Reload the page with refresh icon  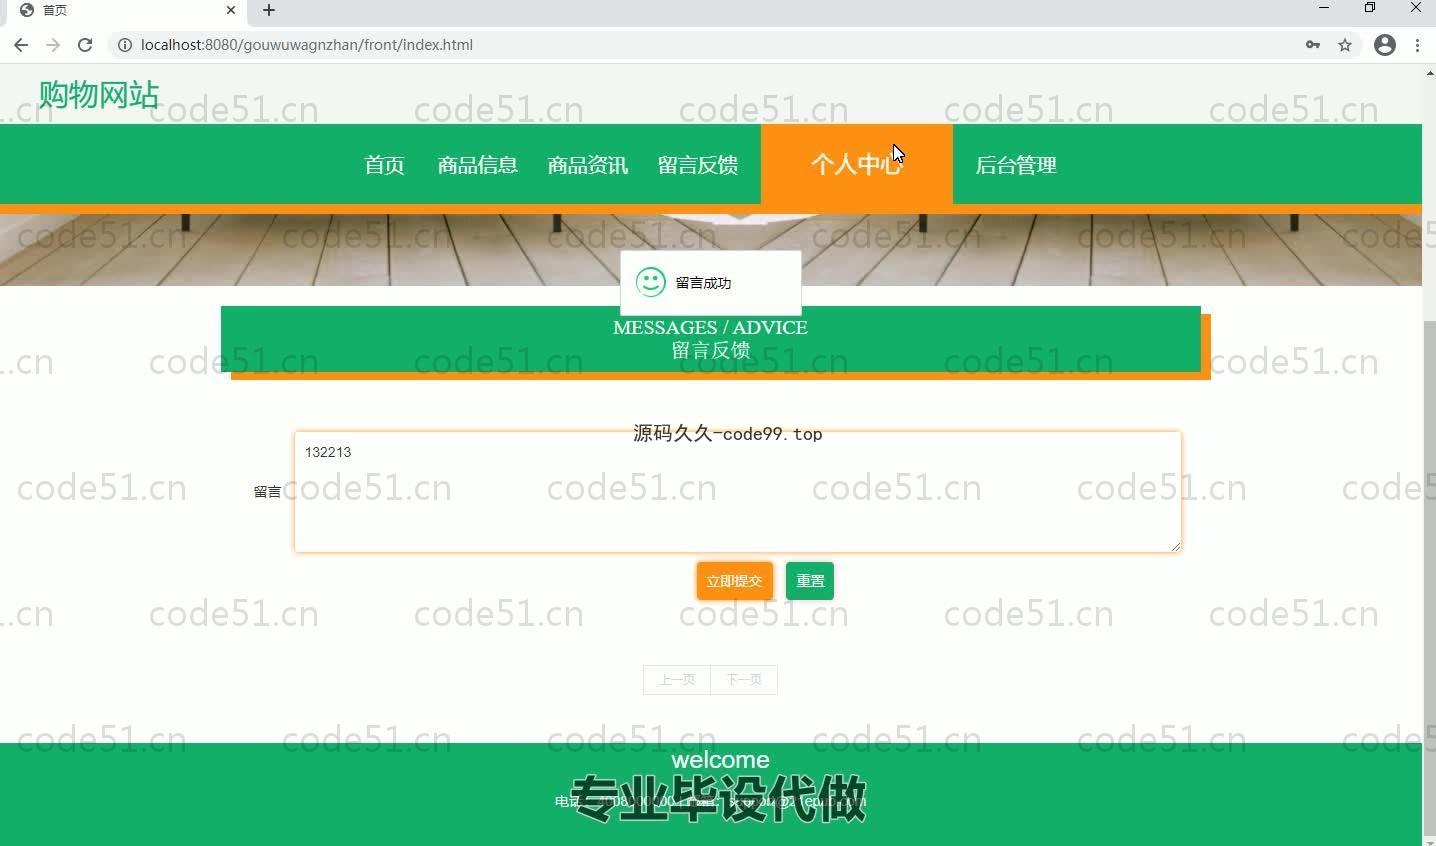point(85,45)
